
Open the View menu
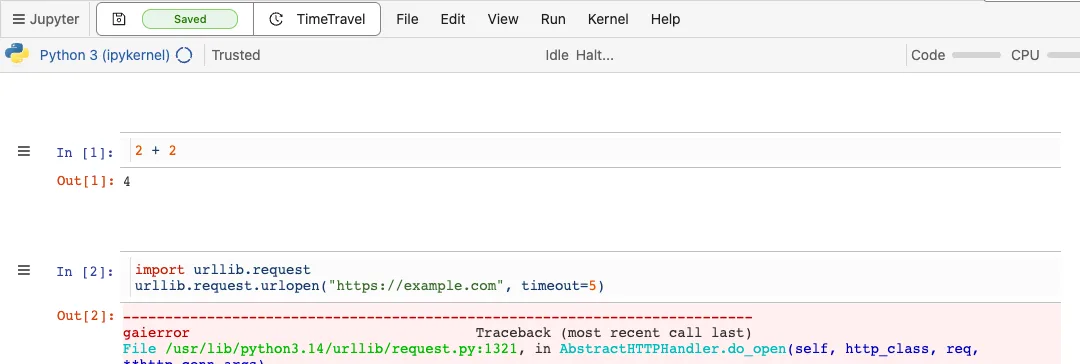(x=503, y=19)
